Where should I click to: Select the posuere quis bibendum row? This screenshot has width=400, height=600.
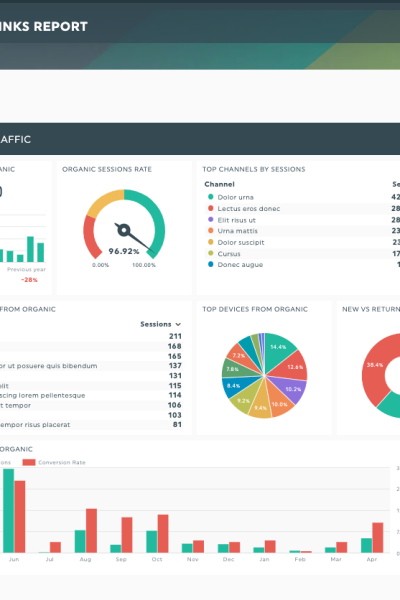(x=91, y=365)
